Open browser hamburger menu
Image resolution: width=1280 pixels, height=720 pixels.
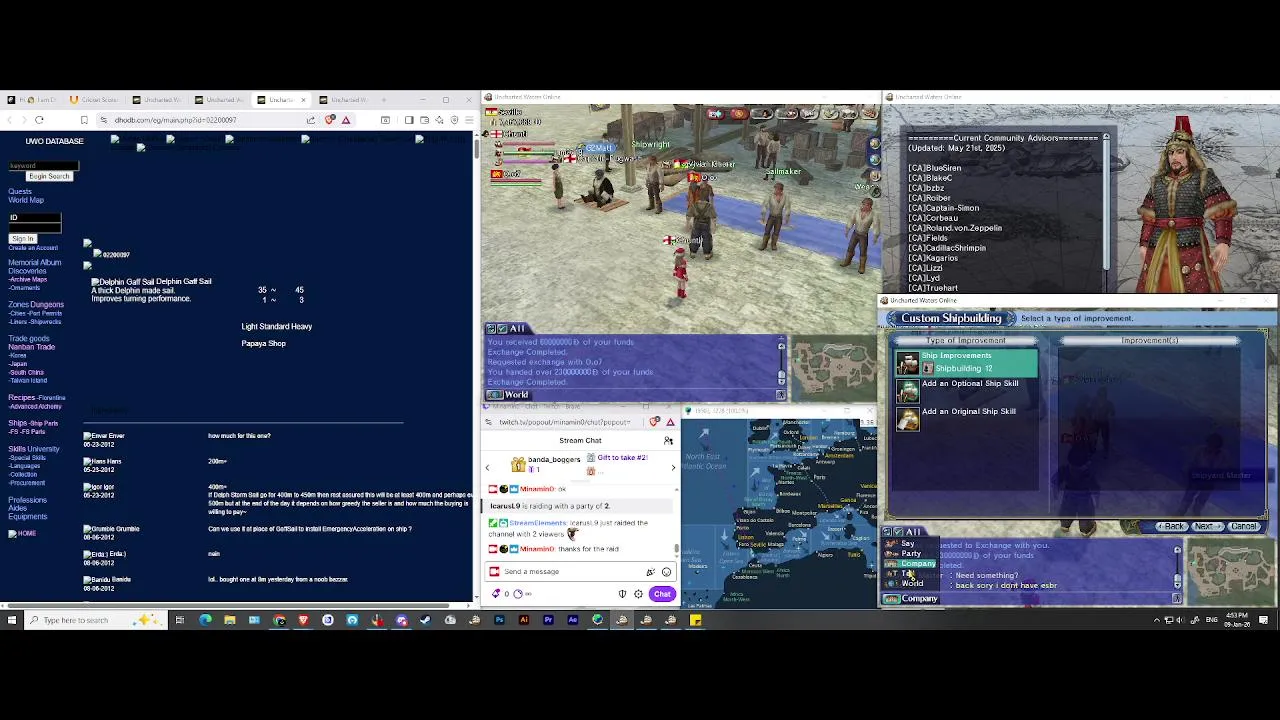click(x=469, y=120)
